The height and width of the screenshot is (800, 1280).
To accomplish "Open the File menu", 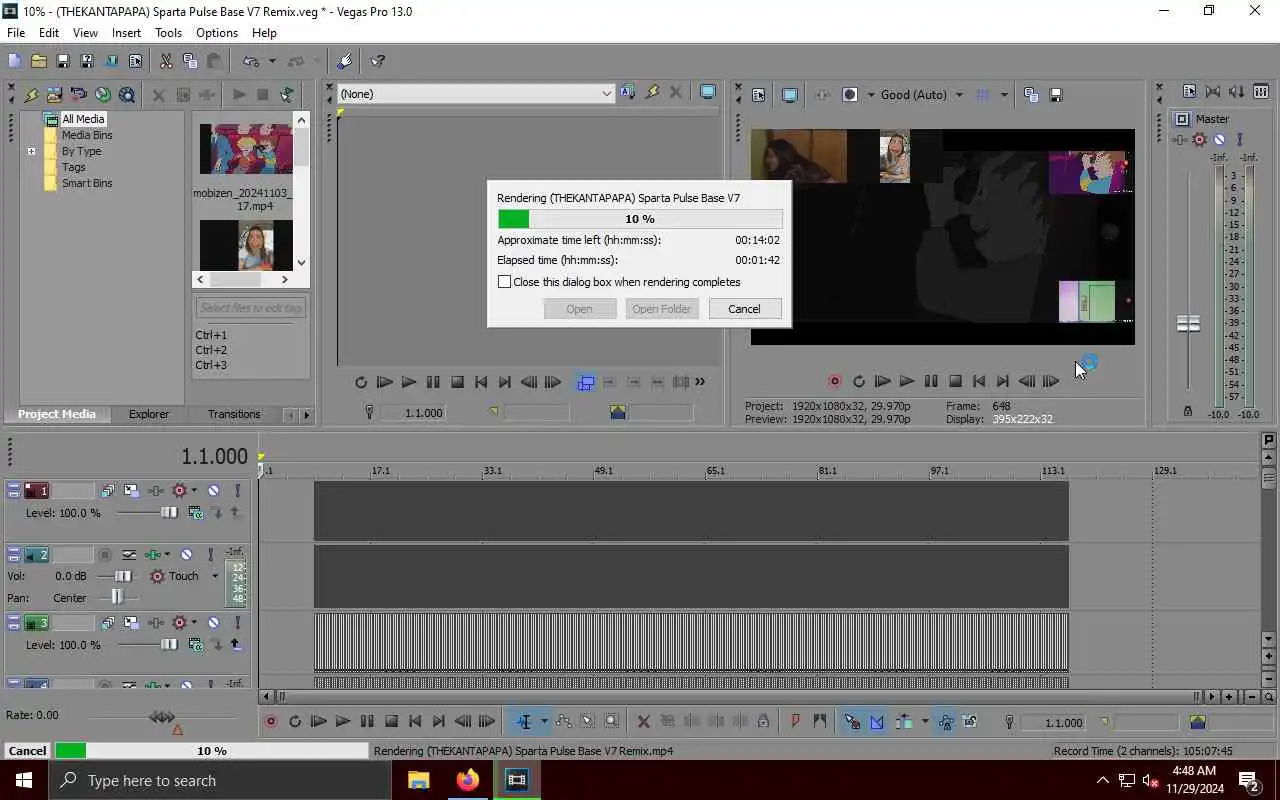I will (x=16, y=33).
